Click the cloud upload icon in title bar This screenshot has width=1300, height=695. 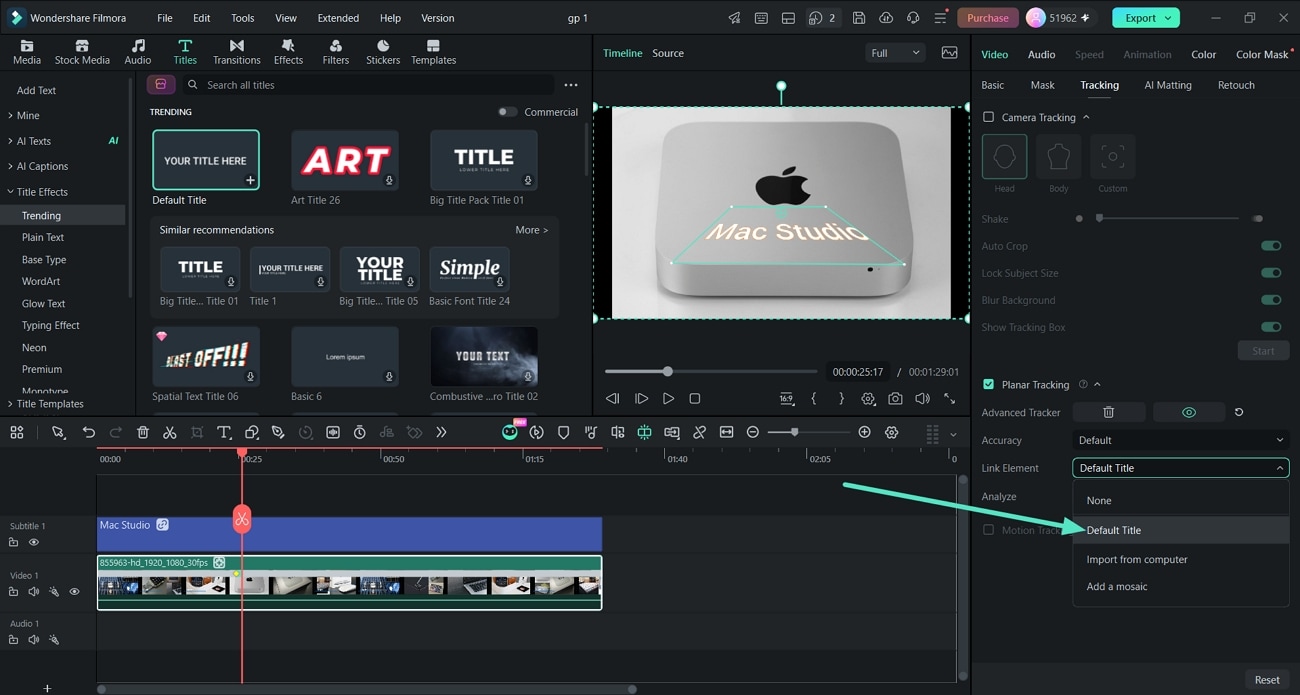886,18
